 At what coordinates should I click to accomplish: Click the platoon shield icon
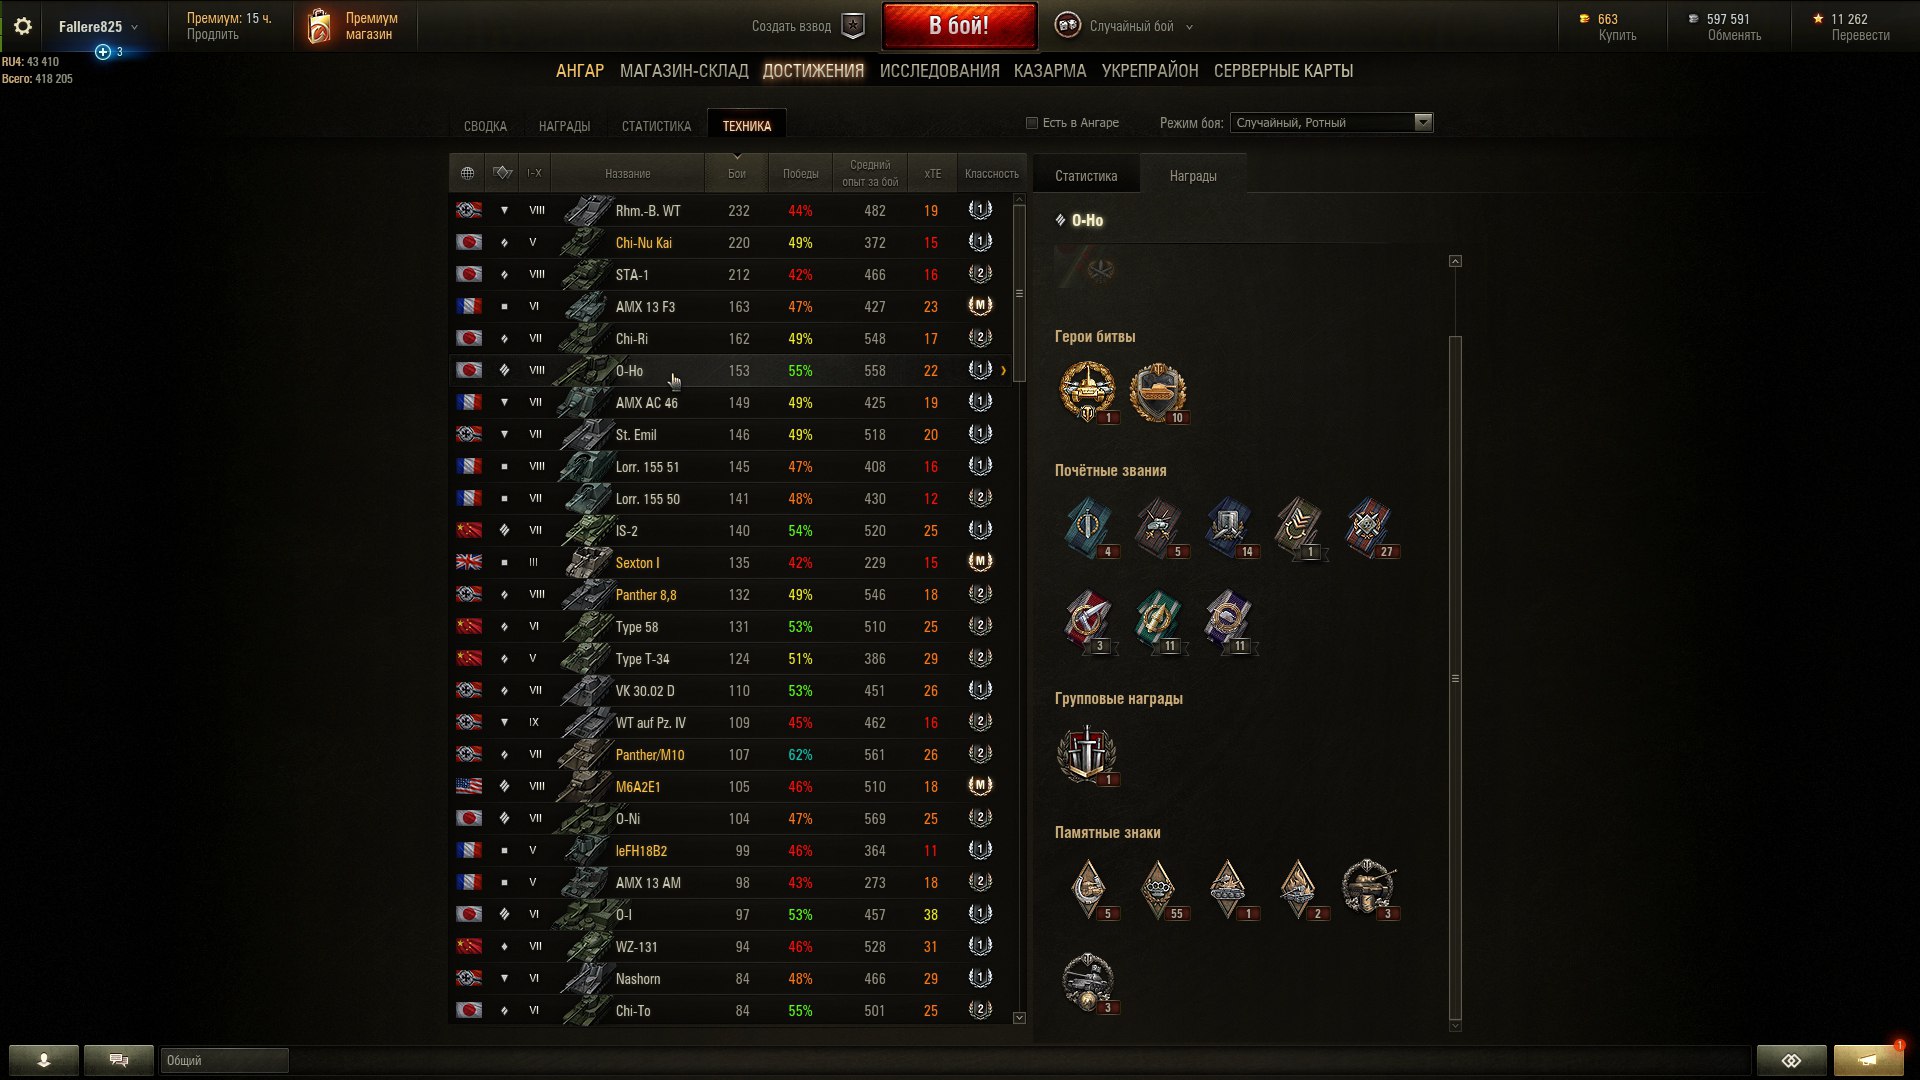tap(853, 26)
